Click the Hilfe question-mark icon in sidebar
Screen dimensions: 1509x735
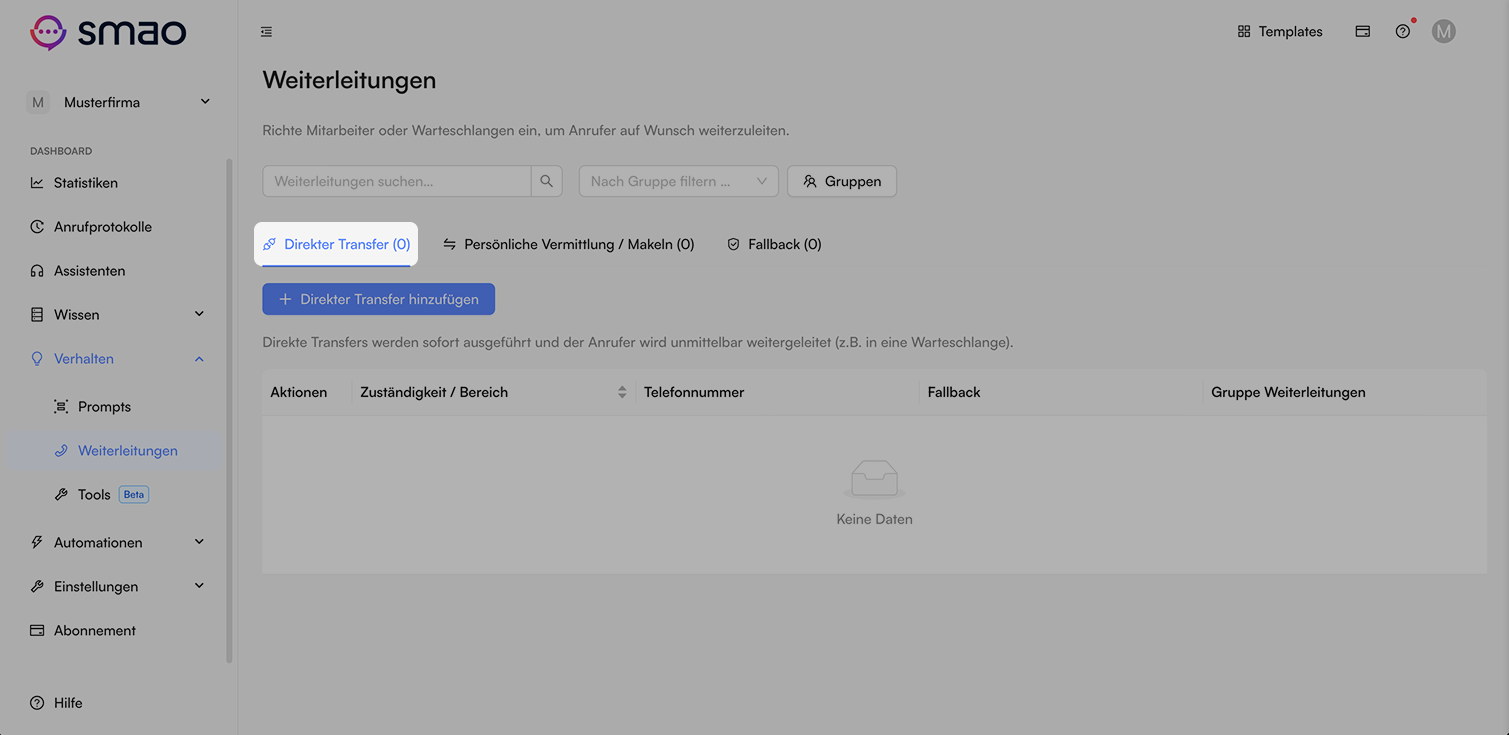[x=37, y=703]
